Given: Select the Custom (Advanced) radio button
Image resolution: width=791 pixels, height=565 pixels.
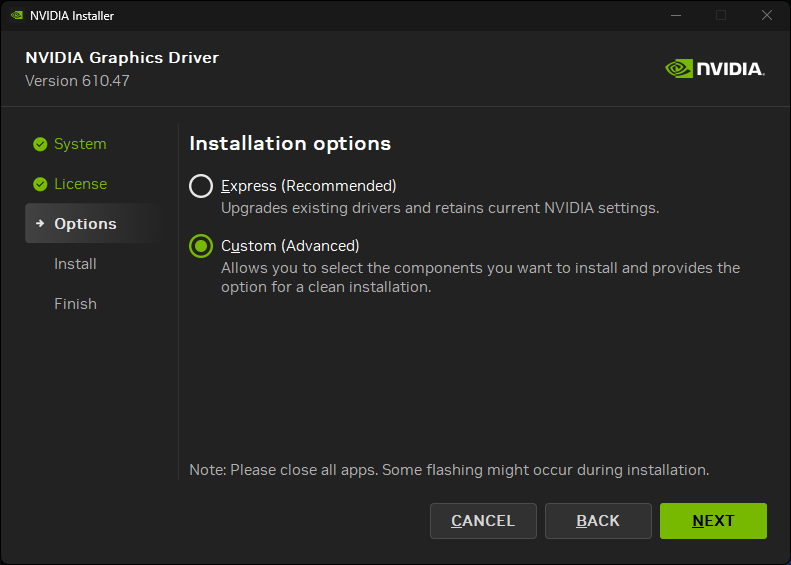Looking at the screenshot, I should click(201, 246).
